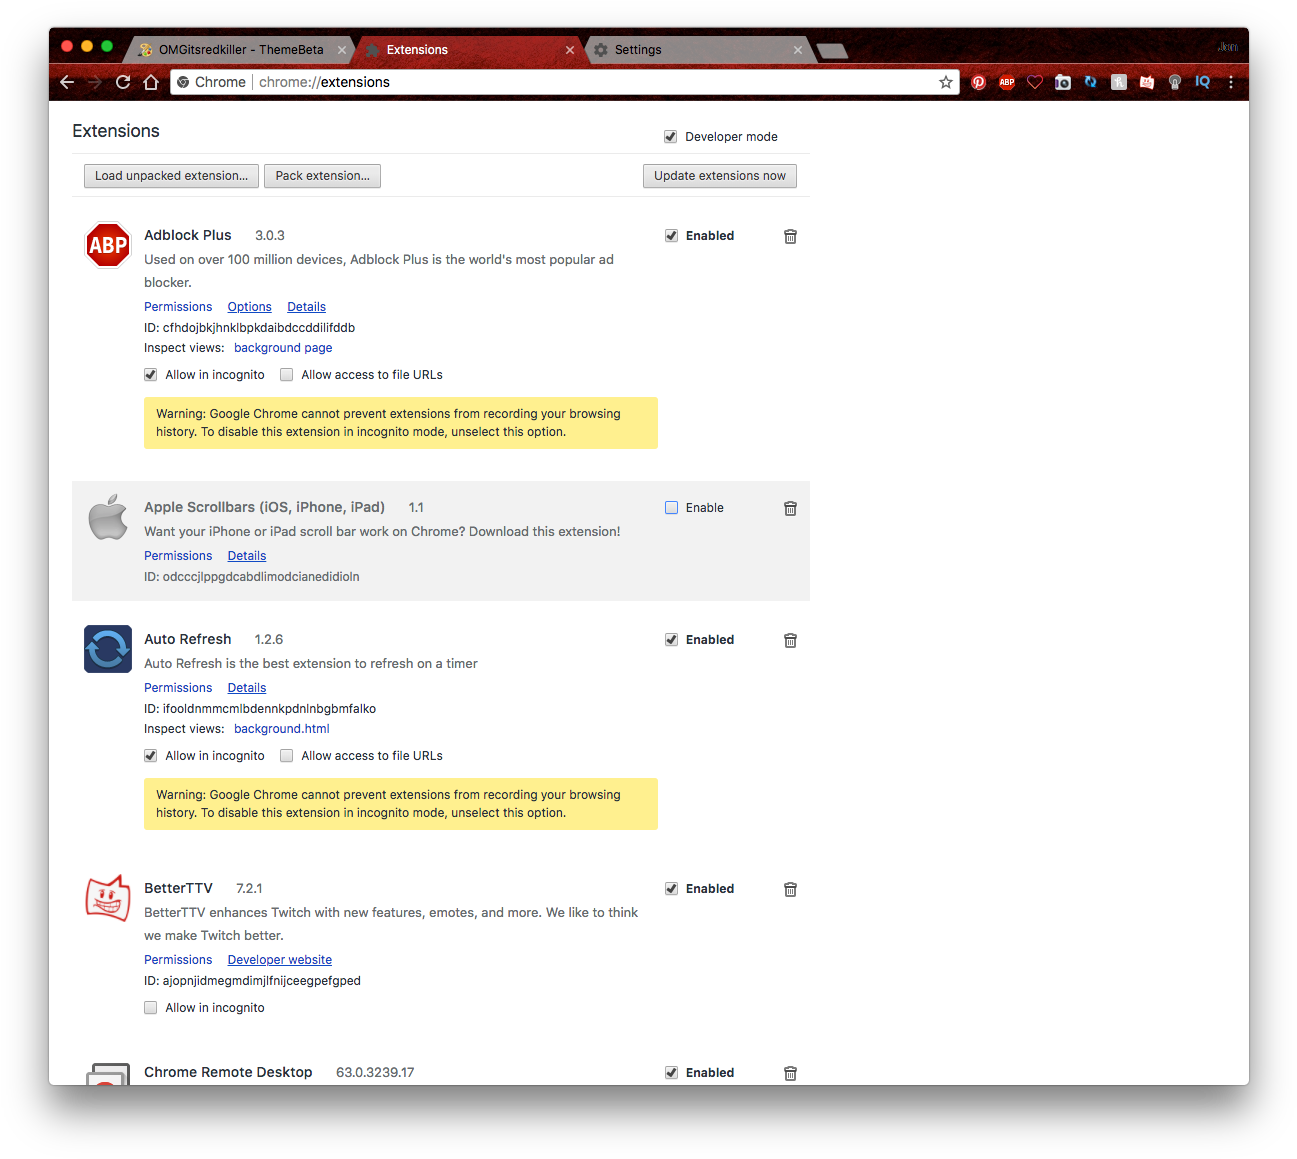Screen dimensions: 1297x1159
Task: Toggle Developer mode checkbox
Action: [671, 137]
